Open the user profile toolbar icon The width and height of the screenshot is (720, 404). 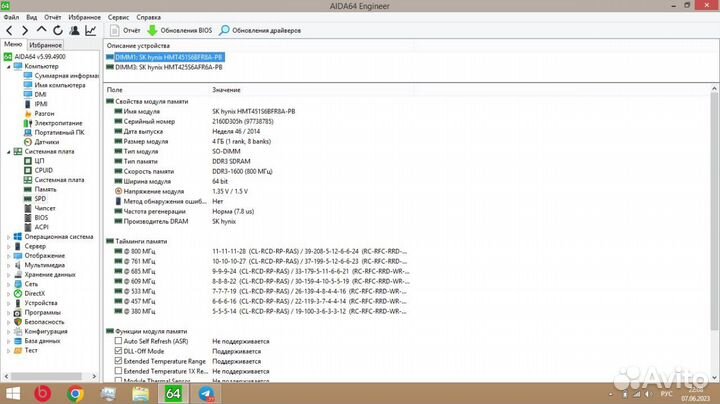[x=74, y=30]
